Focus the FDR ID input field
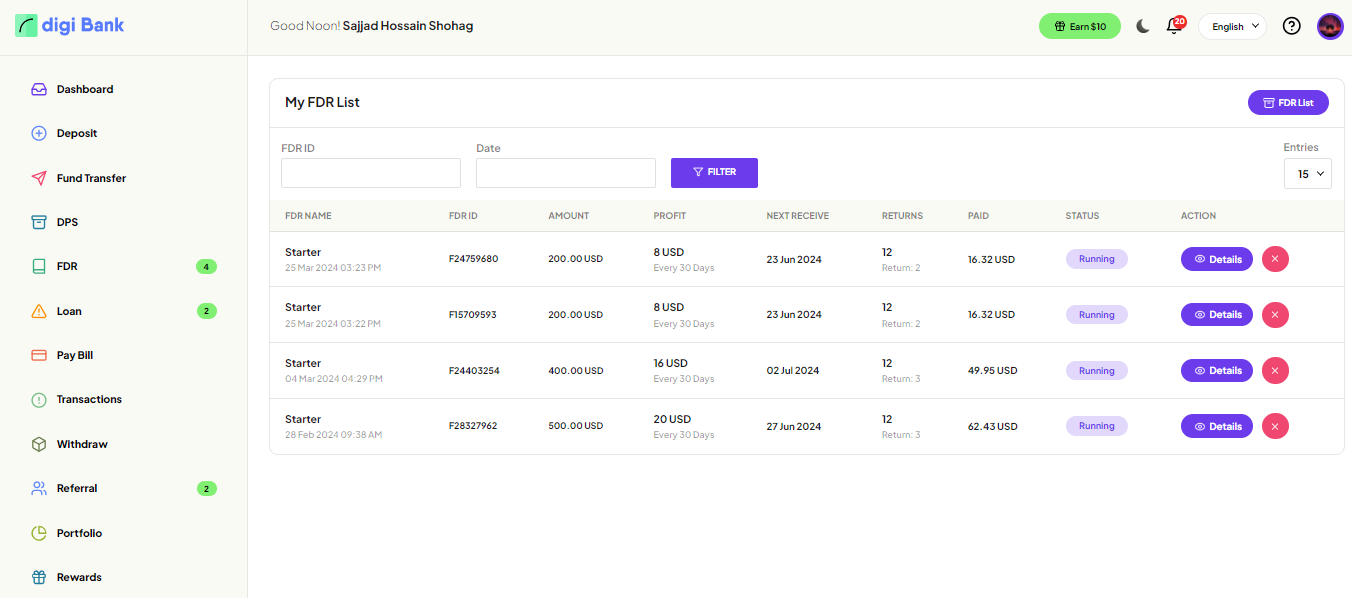The width and height of the screenshot is (1352, 598). 370,173
